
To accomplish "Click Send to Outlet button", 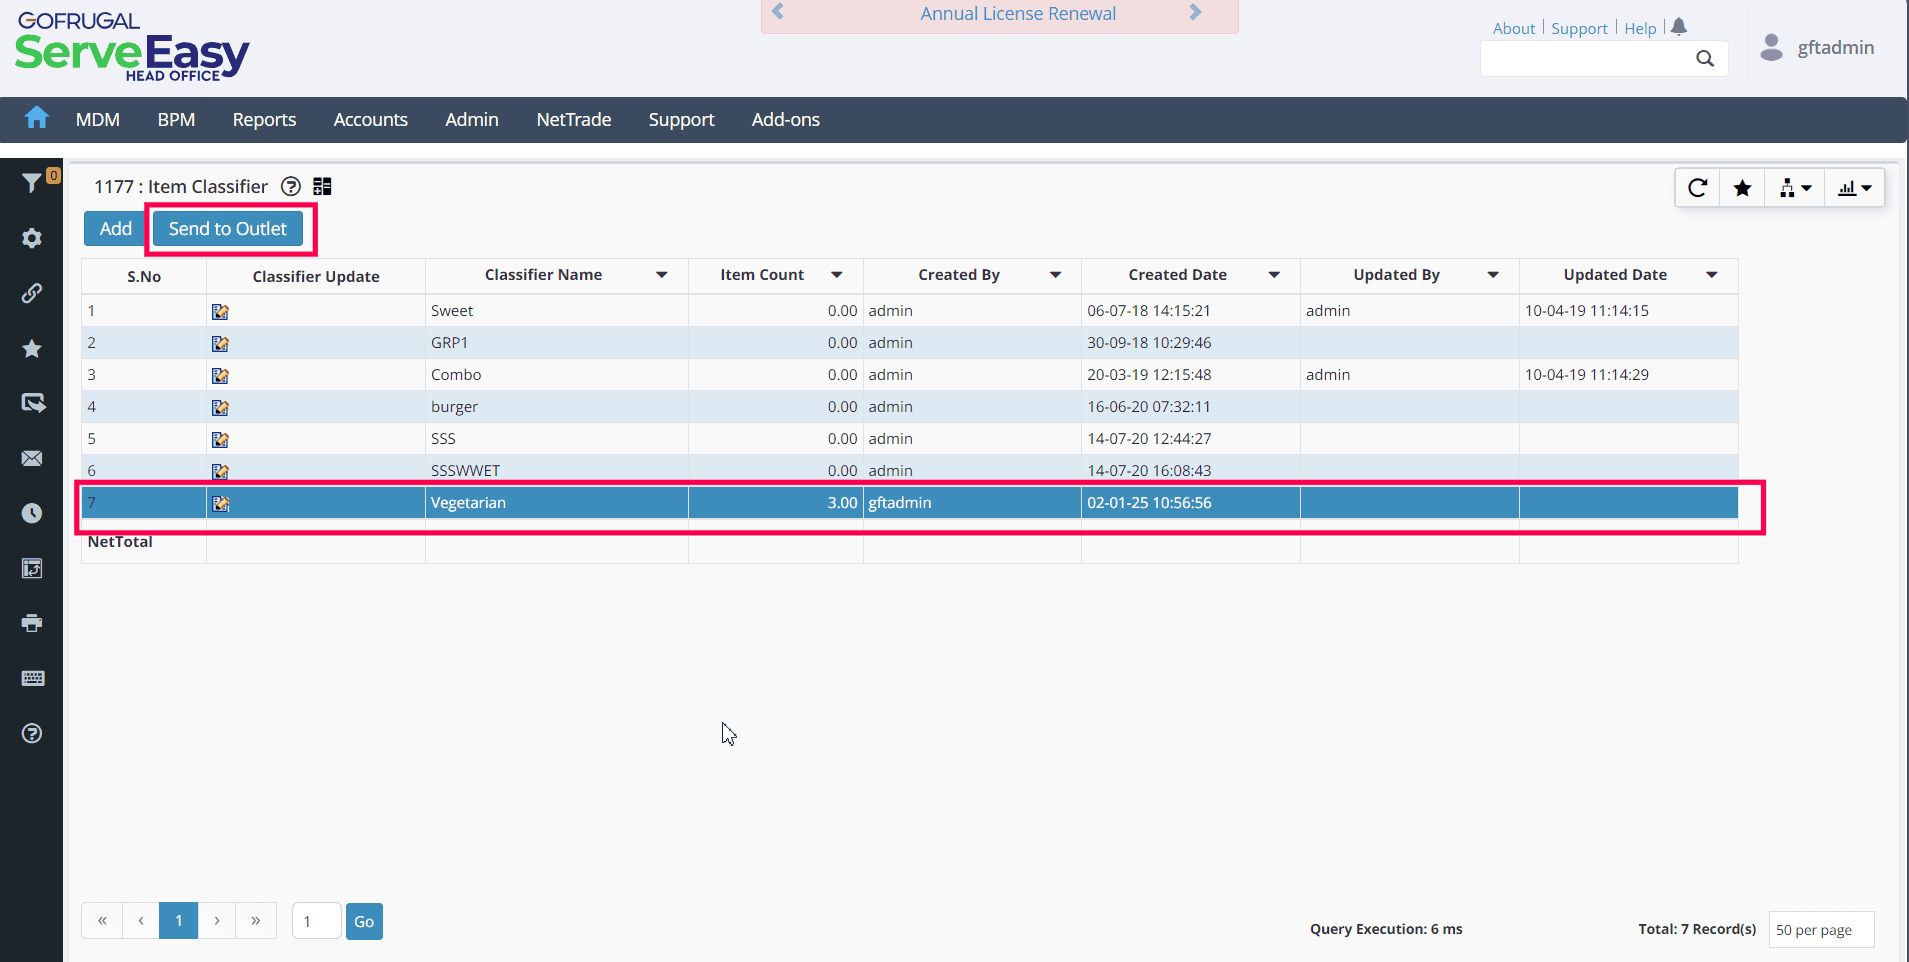I will click(228, 229).
